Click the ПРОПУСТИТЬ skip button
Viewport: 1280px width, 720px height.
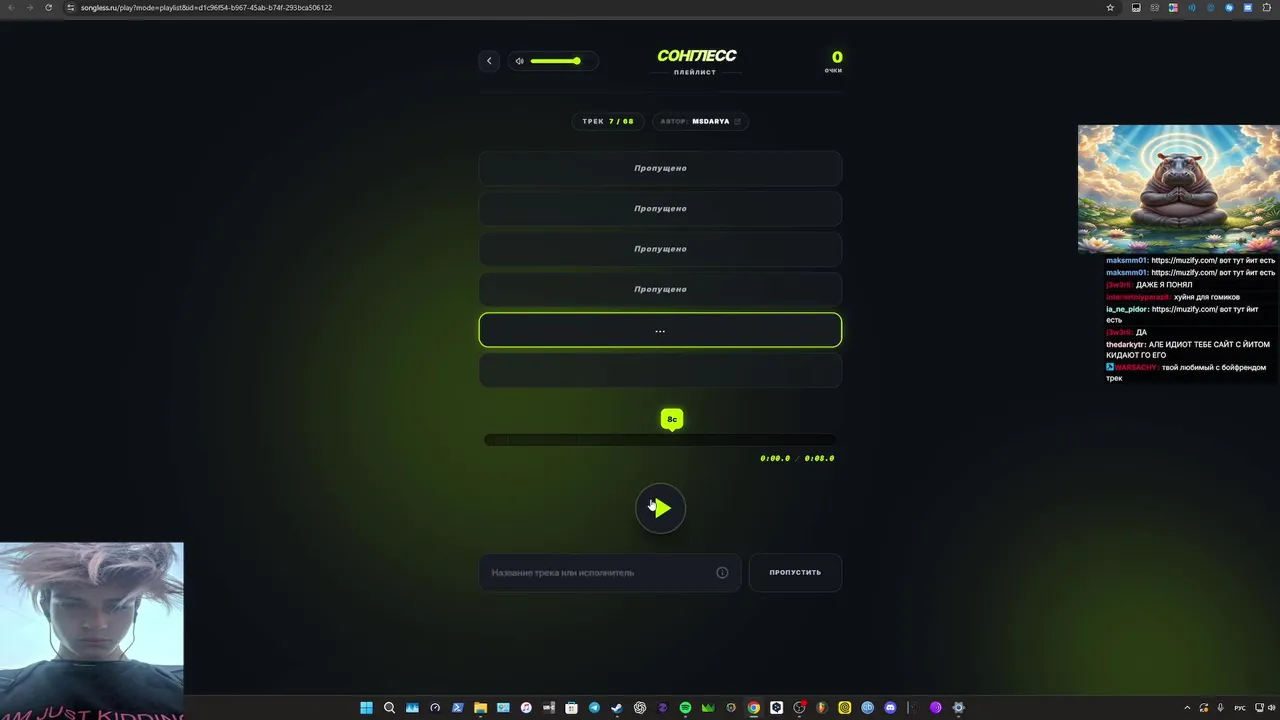pos(795,573)
